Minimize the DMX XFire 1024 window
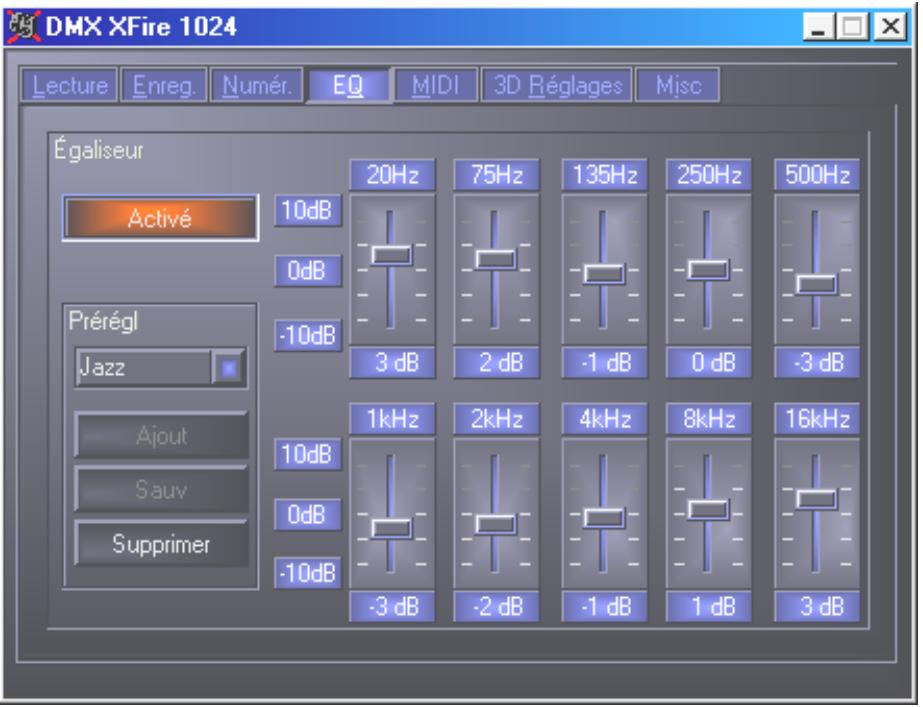923x707 pixels. [x=819, y=27]
